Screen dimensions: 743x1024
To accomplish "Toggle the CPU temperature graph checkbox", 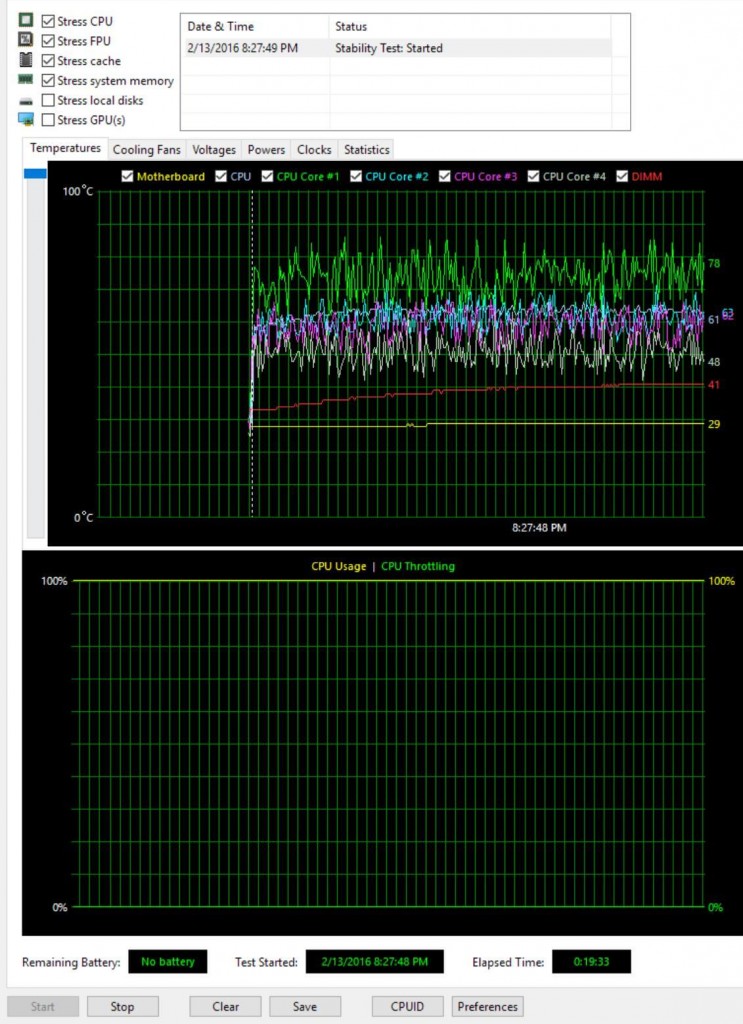I will [x=221, y=176].
